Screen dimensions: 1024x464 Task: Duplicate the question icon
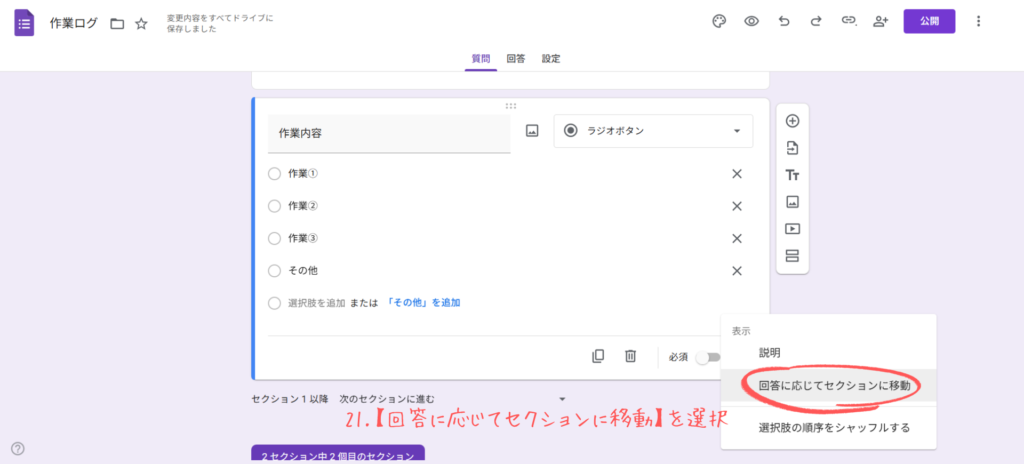click(x=598, y=356)
